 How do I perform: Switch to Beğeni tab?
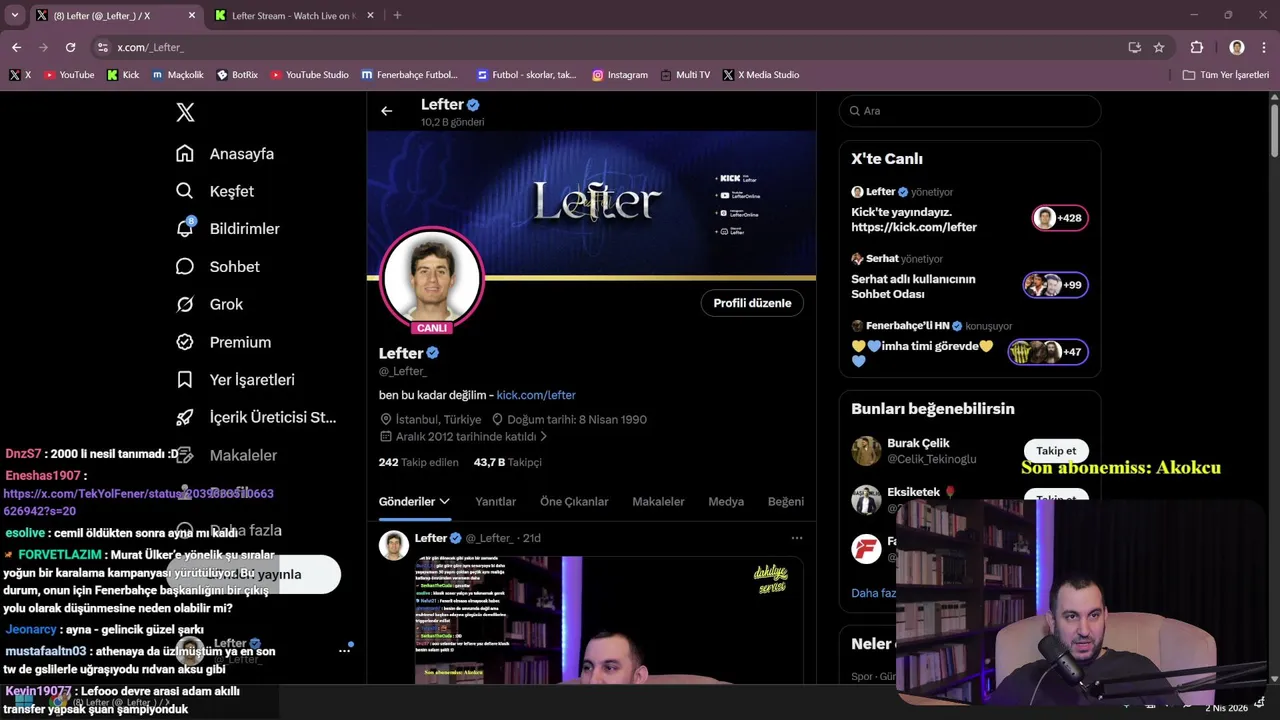coord(786,502)
